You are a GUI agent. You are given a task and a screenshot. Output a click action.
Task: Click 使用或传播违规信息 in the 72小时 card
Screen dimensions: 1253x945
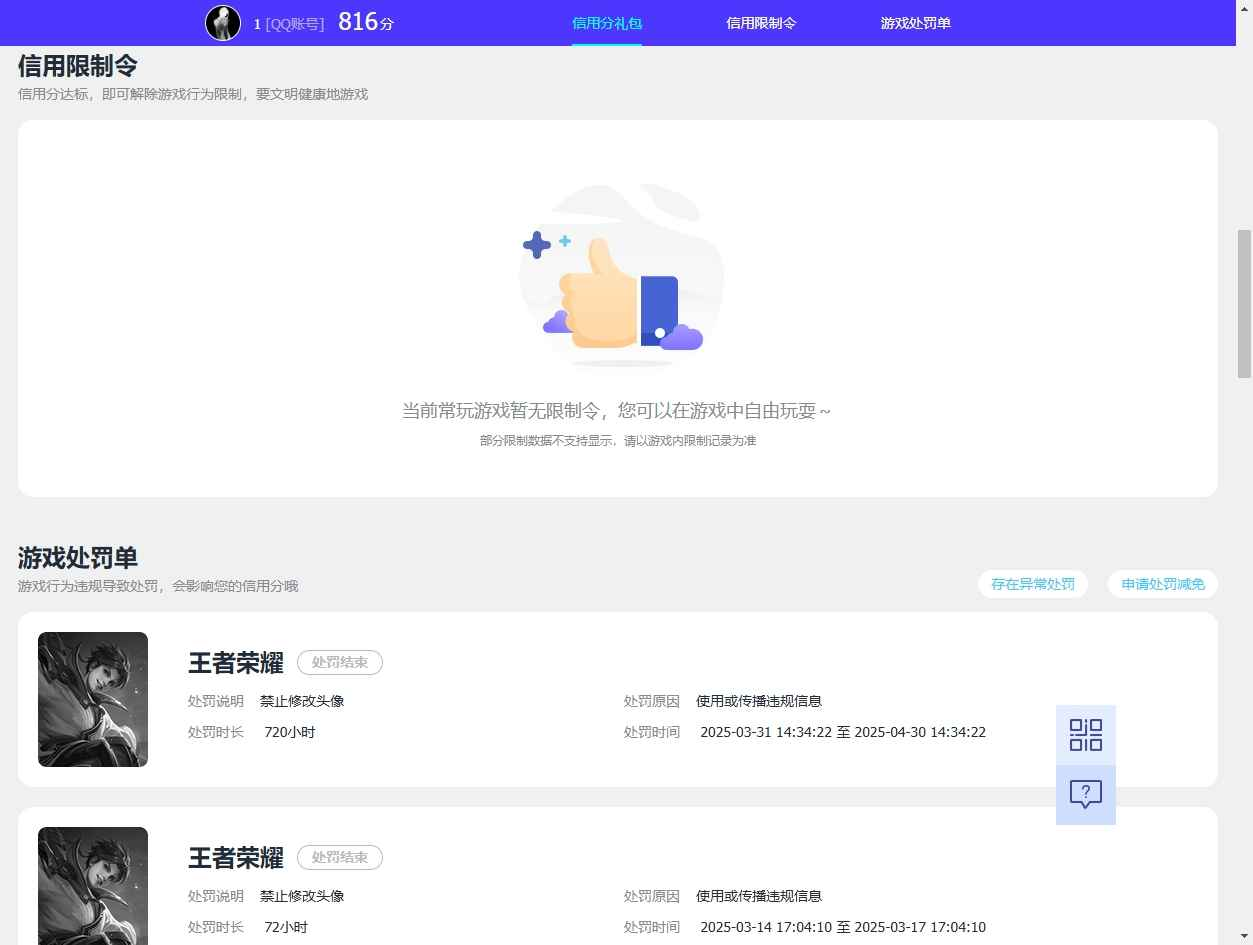759,896
